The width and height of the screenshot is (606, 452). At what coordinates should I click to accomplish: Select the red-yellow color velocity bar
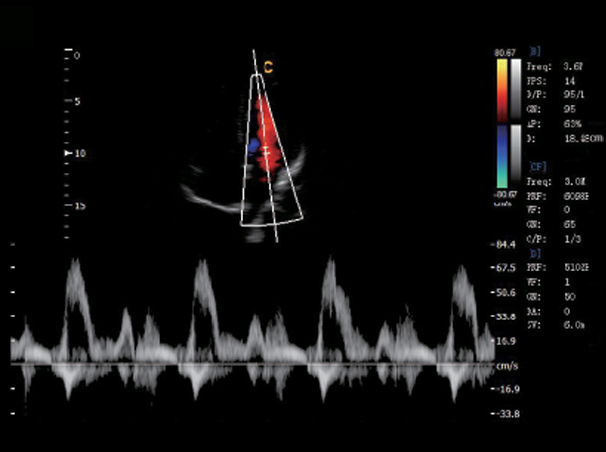coord(502,93)
